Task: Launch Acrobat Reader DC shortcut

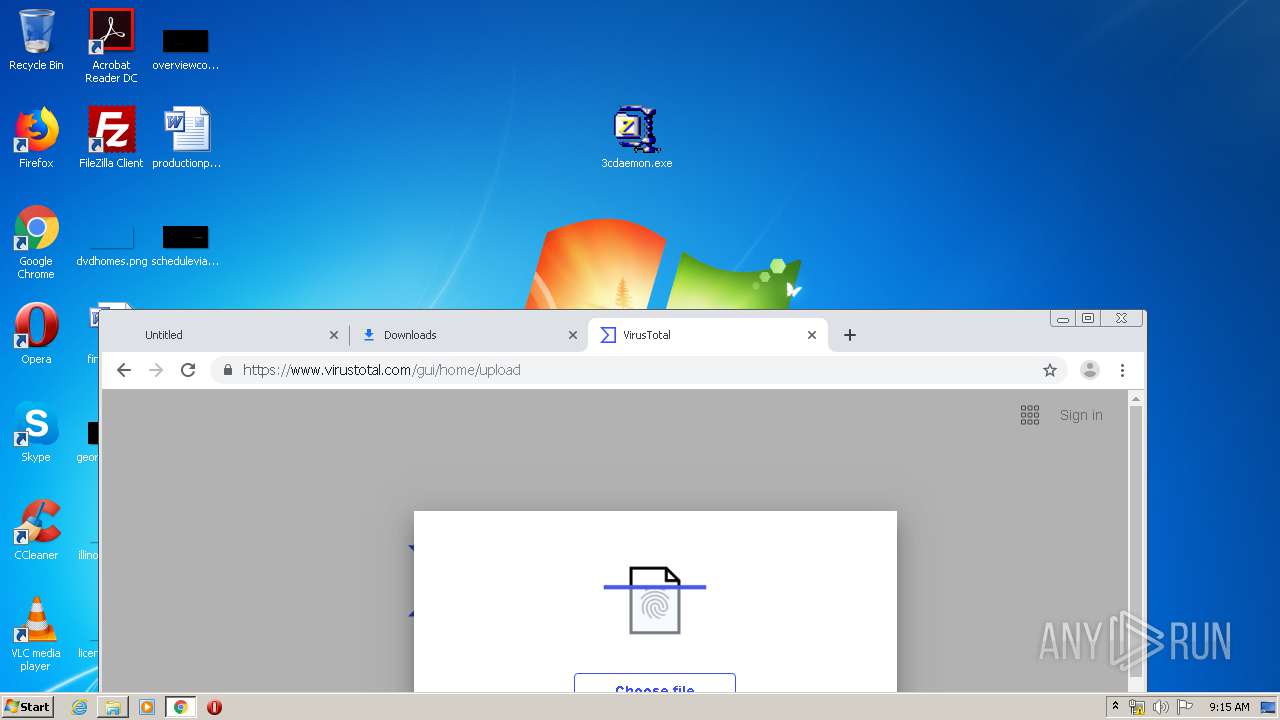Action: pos(111,45)
